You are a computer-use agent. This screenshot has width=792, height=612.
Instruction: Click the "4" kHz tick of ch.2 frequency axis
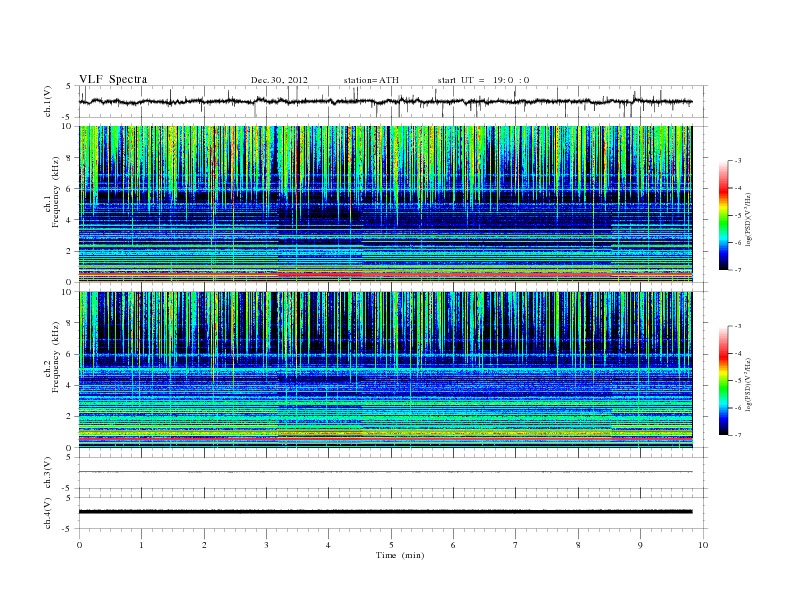click(x=69, y=385)
